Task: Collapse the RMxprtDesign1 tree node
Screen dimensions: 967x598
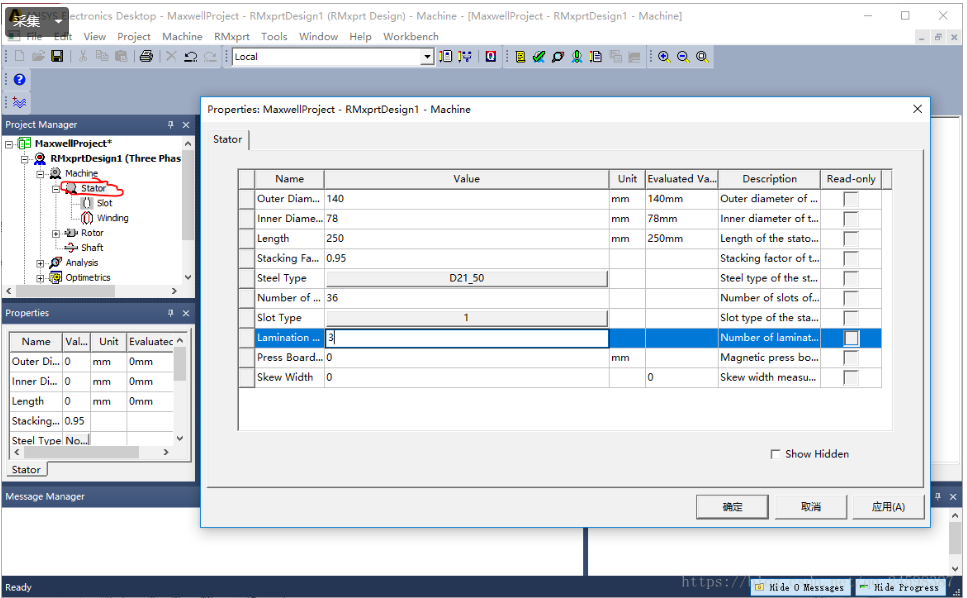Action: click(25, 159)
